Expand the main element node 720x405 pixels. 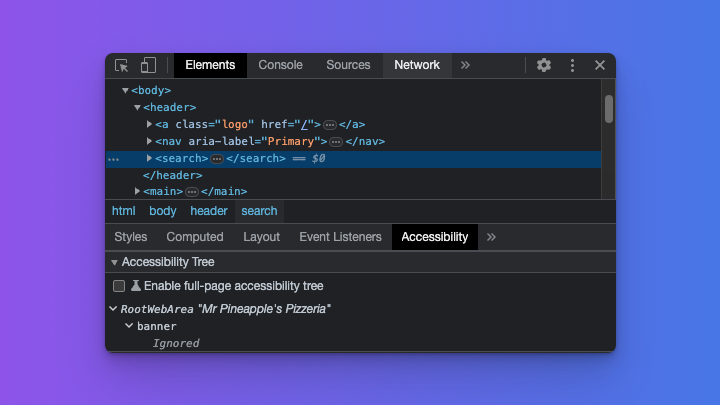(x=138, y=191)
